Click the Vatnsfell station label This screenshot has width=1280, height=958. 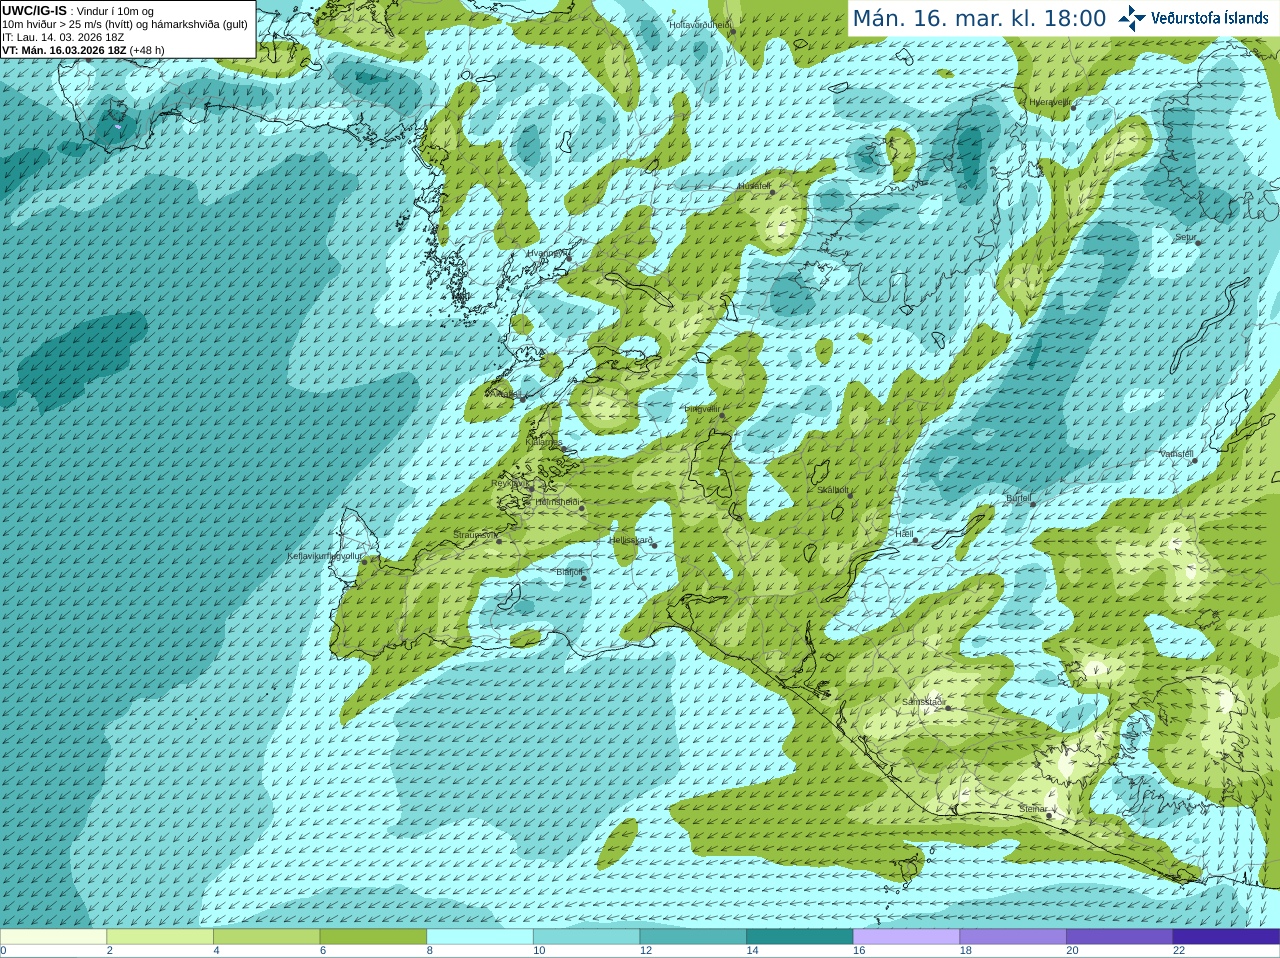pyautogui.click(x=1177, y=454)
